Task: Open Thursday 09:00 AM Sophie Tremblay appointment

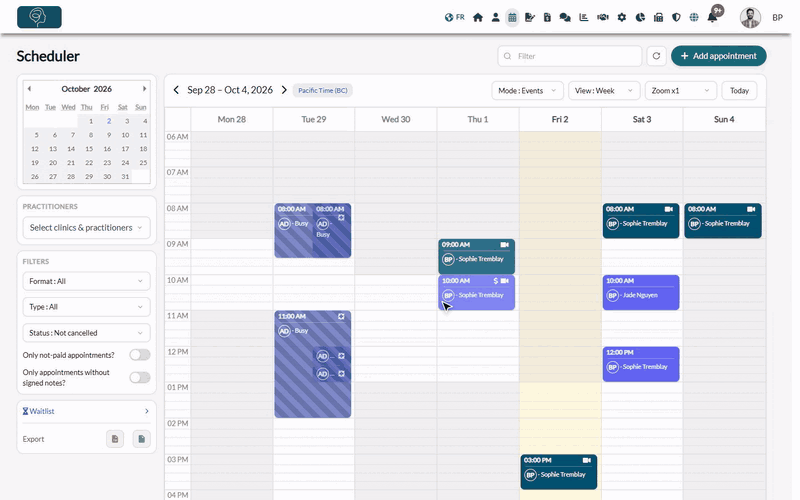Action: click(x=476, y=257)
